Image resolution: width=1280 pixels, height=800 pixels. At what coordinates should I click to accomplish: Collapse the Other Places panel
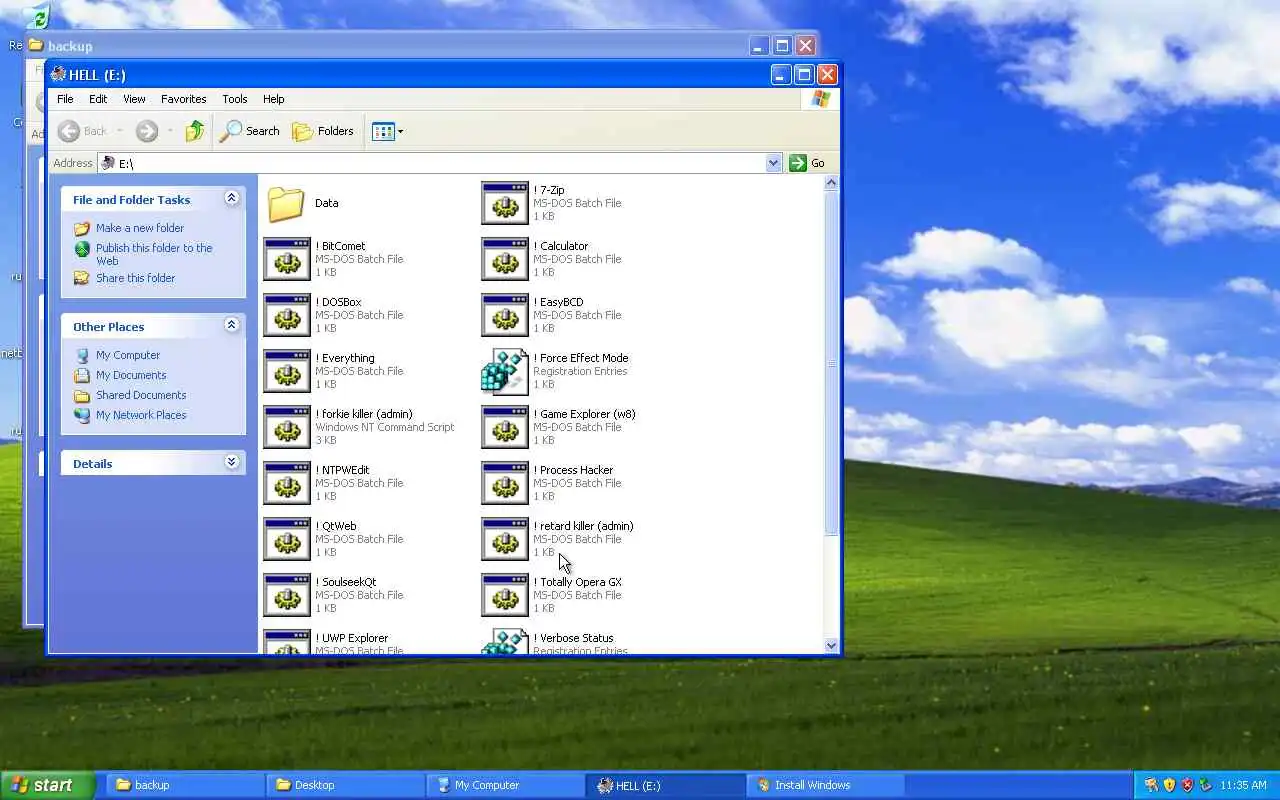pyautogui.click(x=232, y=325)
